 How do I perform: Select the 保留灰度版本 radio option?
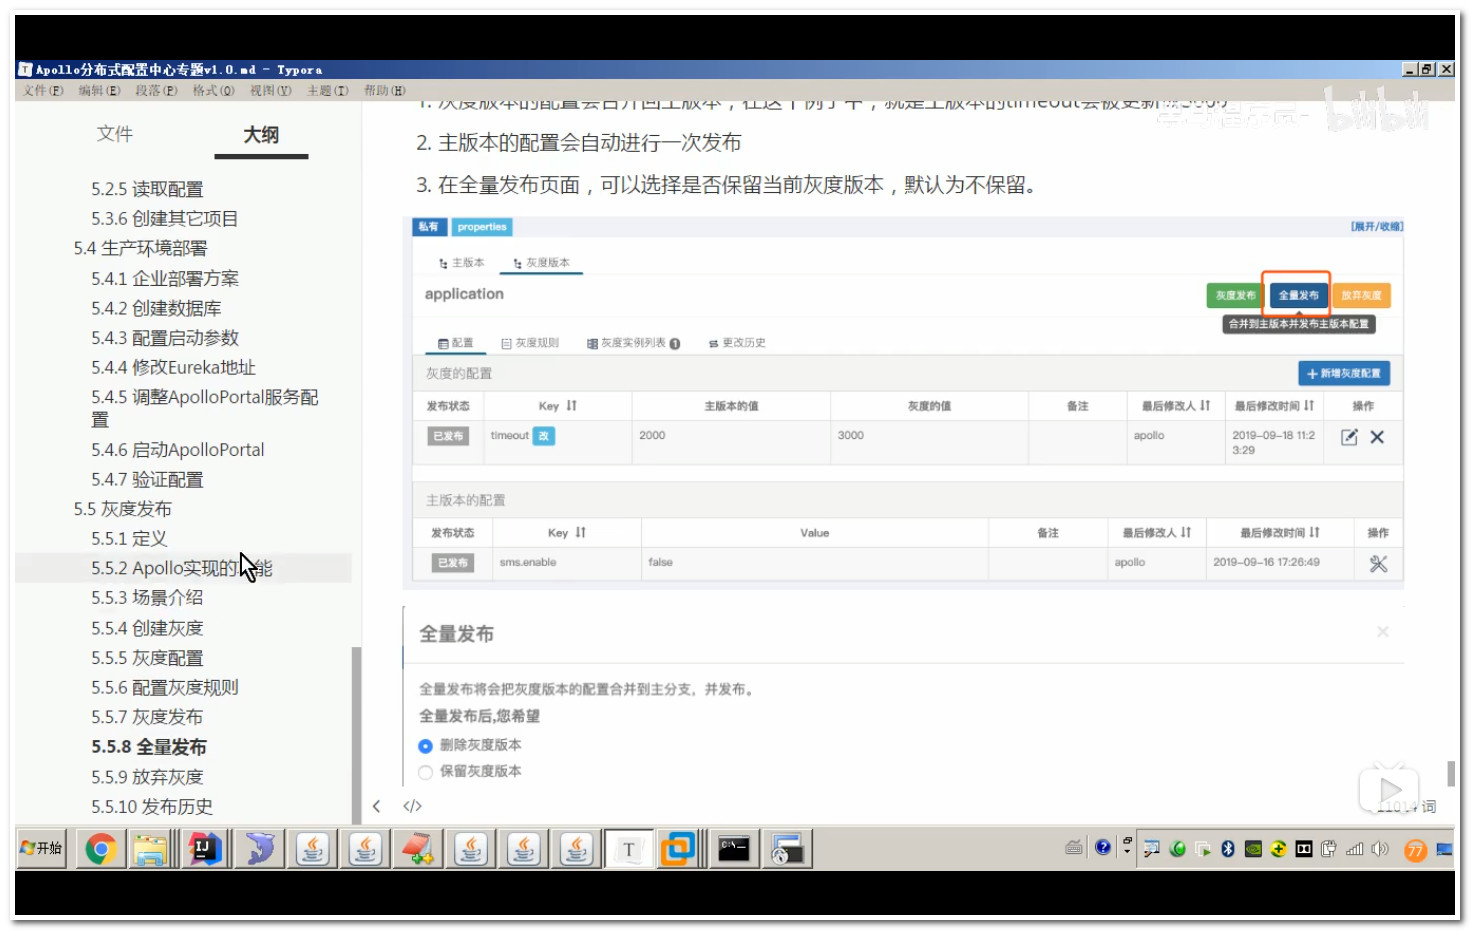tap(425, 772)
